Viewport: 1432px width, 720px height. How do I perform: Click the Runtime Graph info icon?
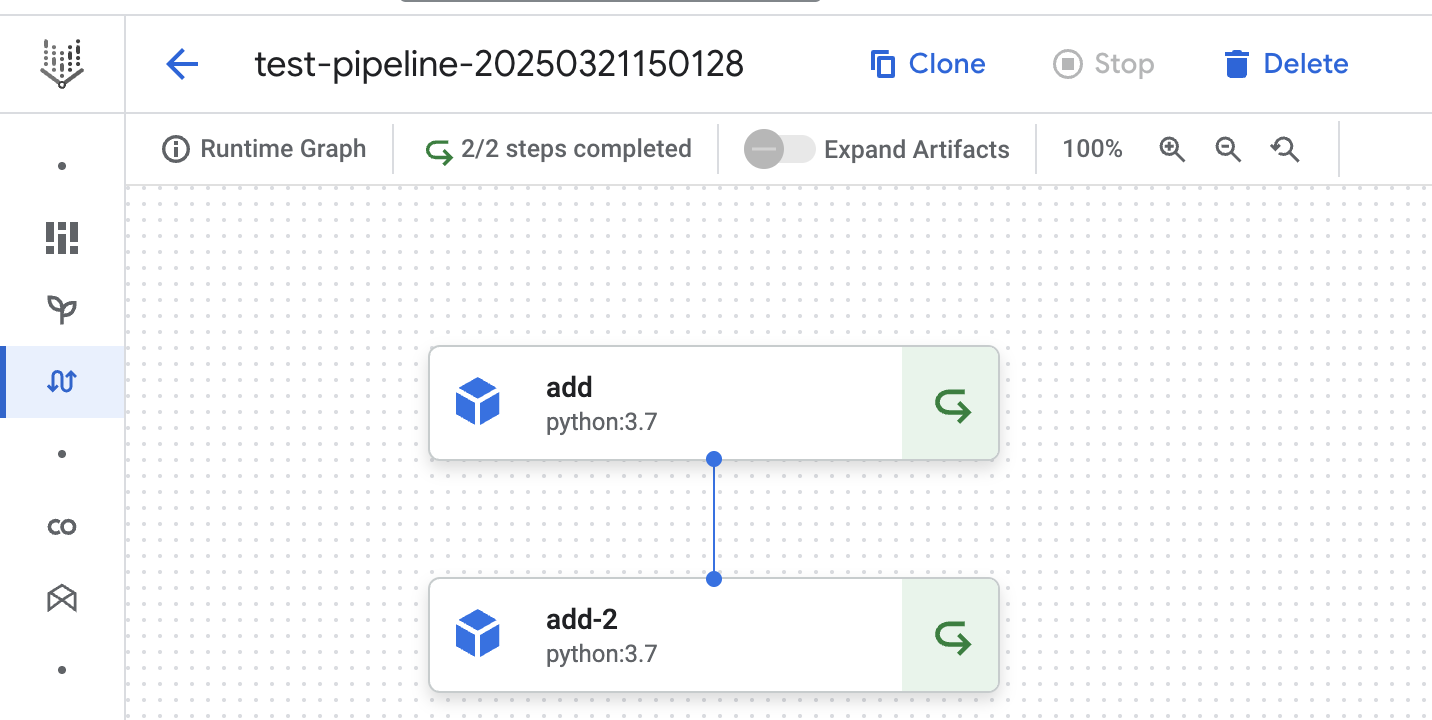pyautogui.click(x=176, y=150)
